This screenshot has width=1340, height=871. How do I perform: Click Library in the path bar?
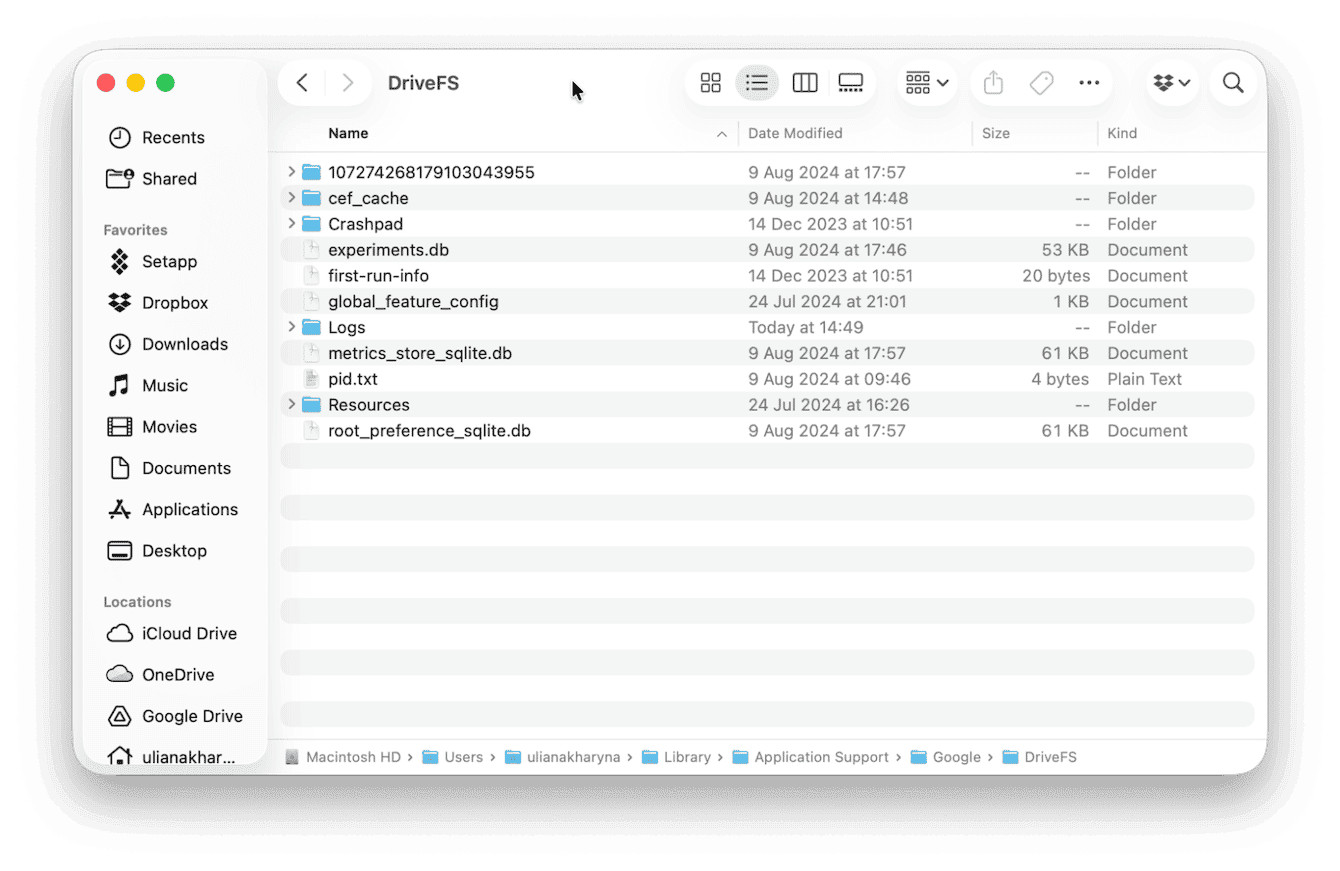pos(686,757)
